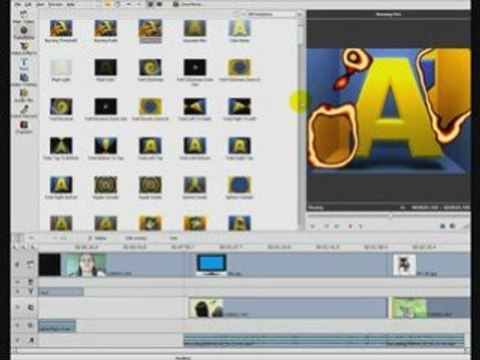480x360 pixels.
Task: Toggle visibility of the video overlay track
Action: coord(17,307)
